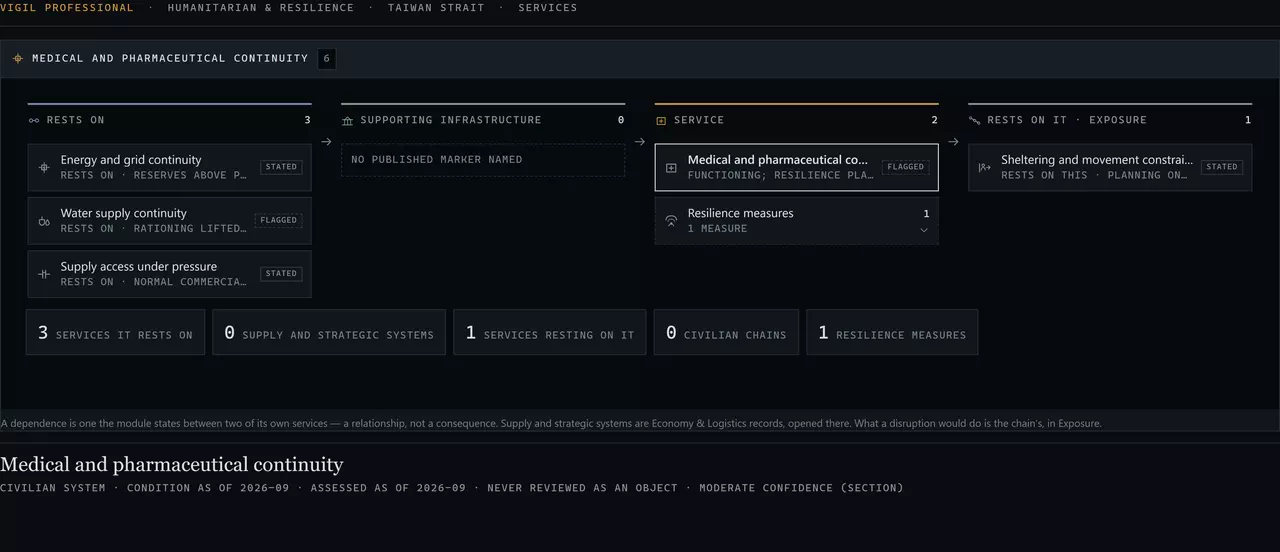Click the Resilience measures signal icon
This screenshot has height=552, width=1280.
click(671, 220)
